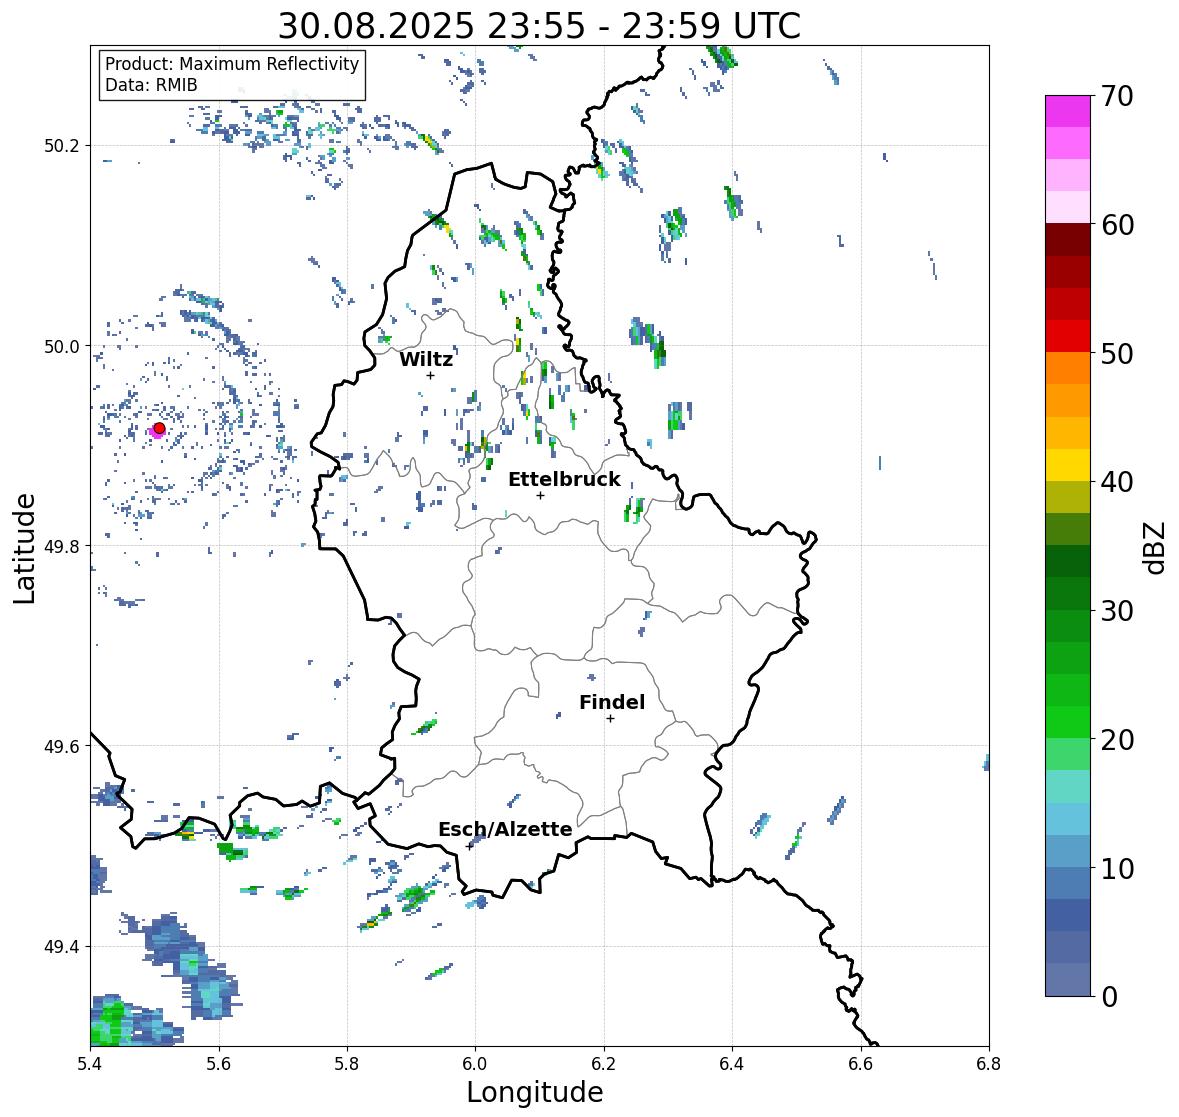1179x1117 pixels.
Task: Click the colorbar 20 tick label
Action: pyautogui.click(x=1117, y=740)
